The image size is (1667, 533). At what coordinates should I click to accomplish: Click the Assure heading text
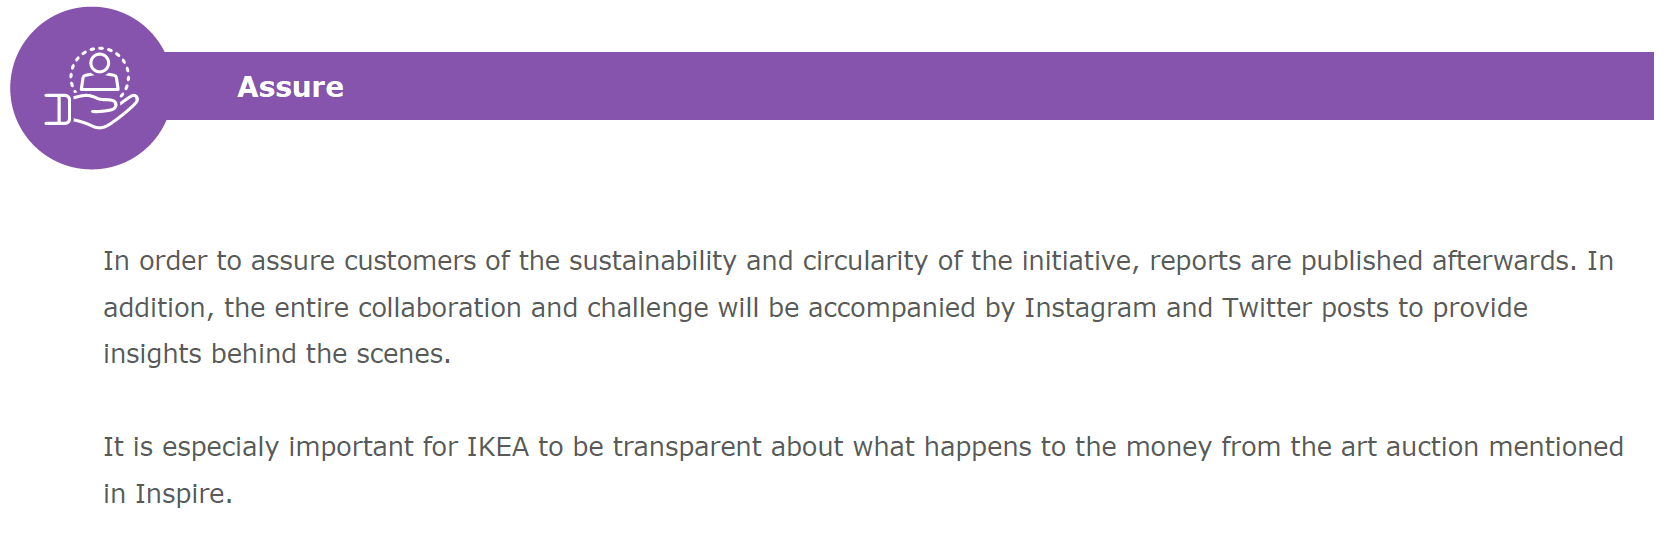(x=290, y=87)
